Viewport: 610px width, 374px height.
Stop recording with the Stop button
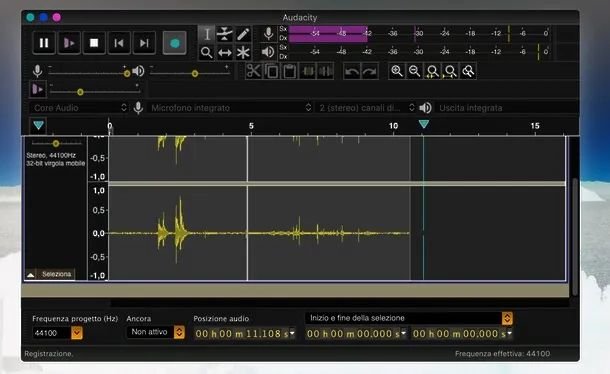(x=94, y=43)
